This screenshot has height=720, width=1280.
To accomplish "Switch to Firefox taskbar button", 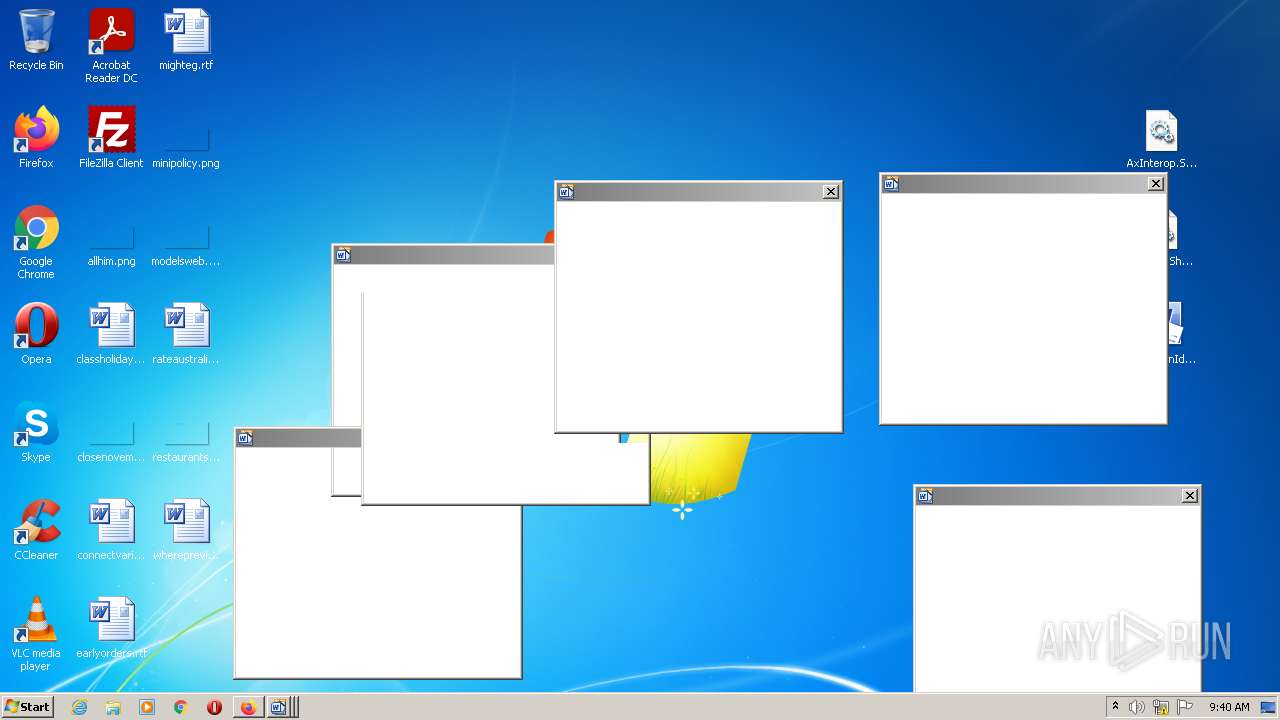I will pyautogui.click(x=248, y=707).
